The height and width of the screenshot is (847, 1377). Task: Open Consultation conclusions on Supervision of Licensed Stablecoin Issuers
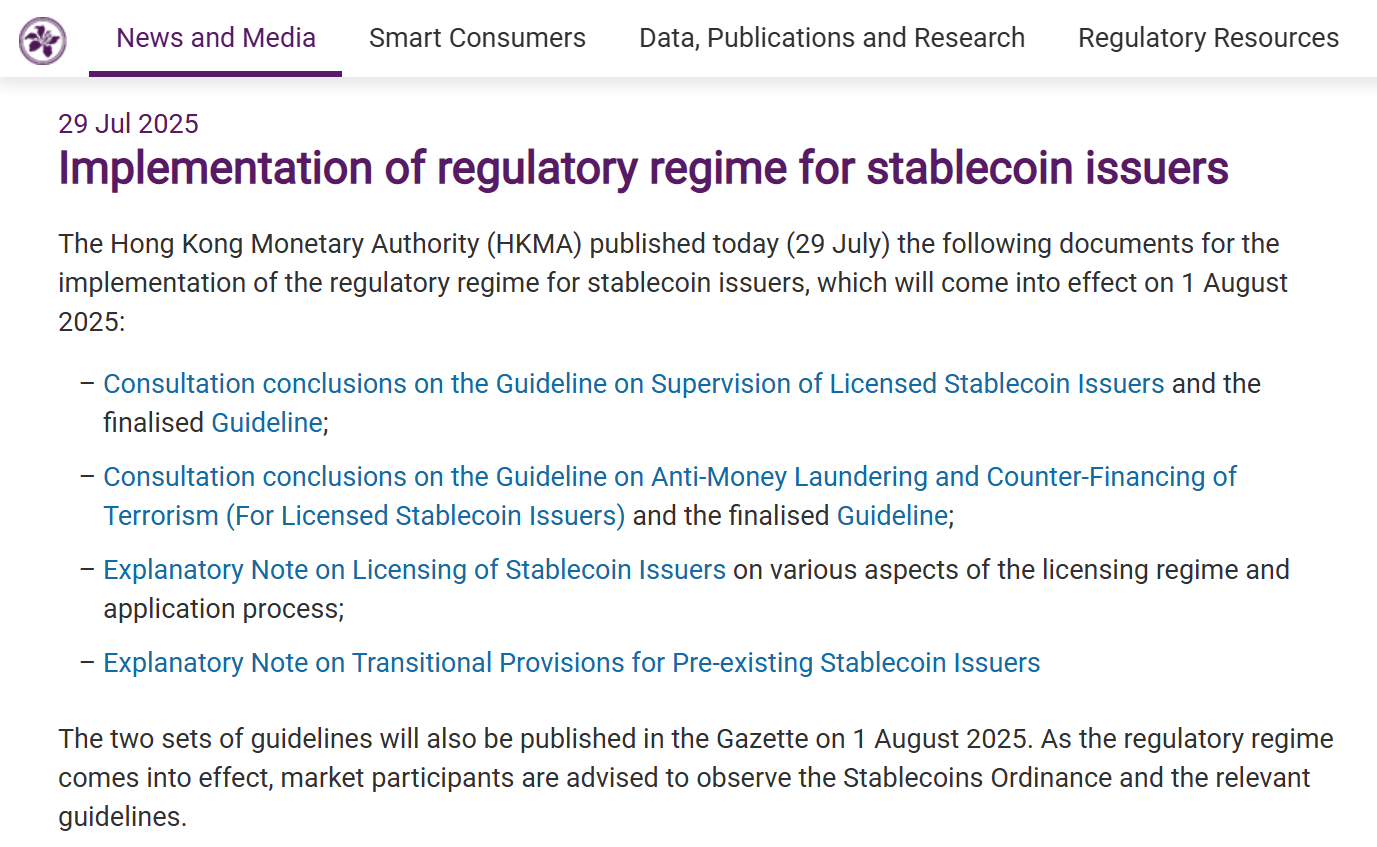click(633, 384)
